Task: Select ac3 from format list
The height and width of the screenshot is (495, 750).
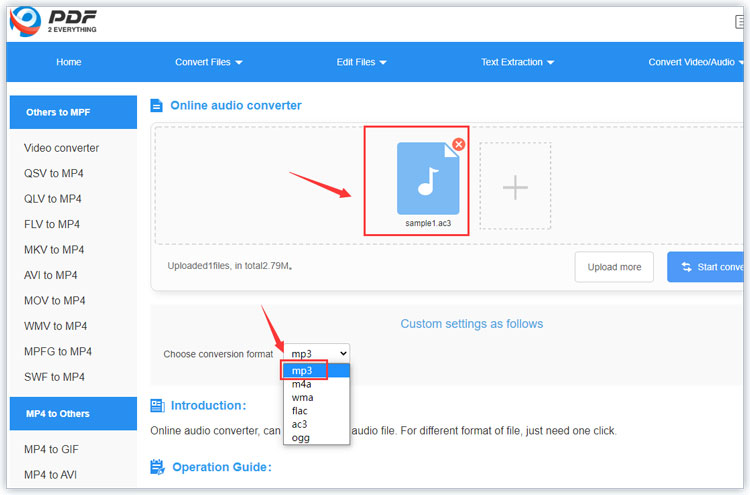Action: click(317, 424)
